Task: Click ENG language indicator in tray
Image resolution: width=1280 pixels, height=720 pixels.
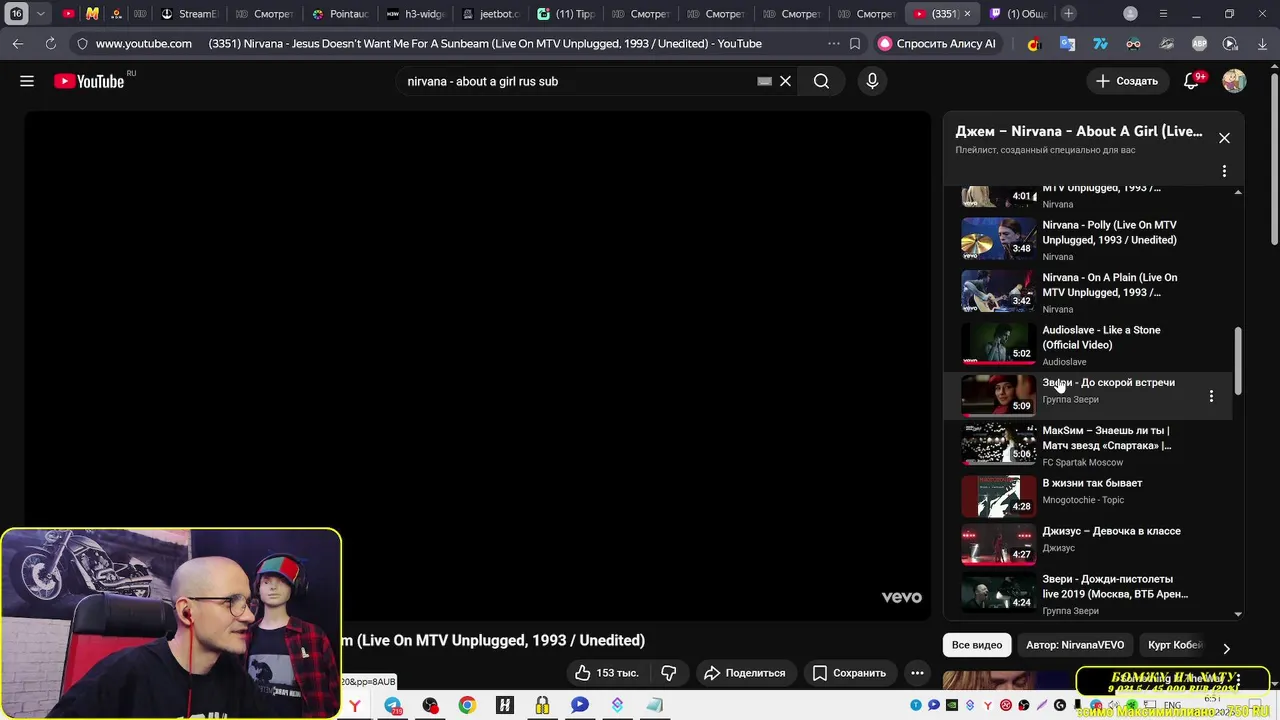Action: 1172,705
